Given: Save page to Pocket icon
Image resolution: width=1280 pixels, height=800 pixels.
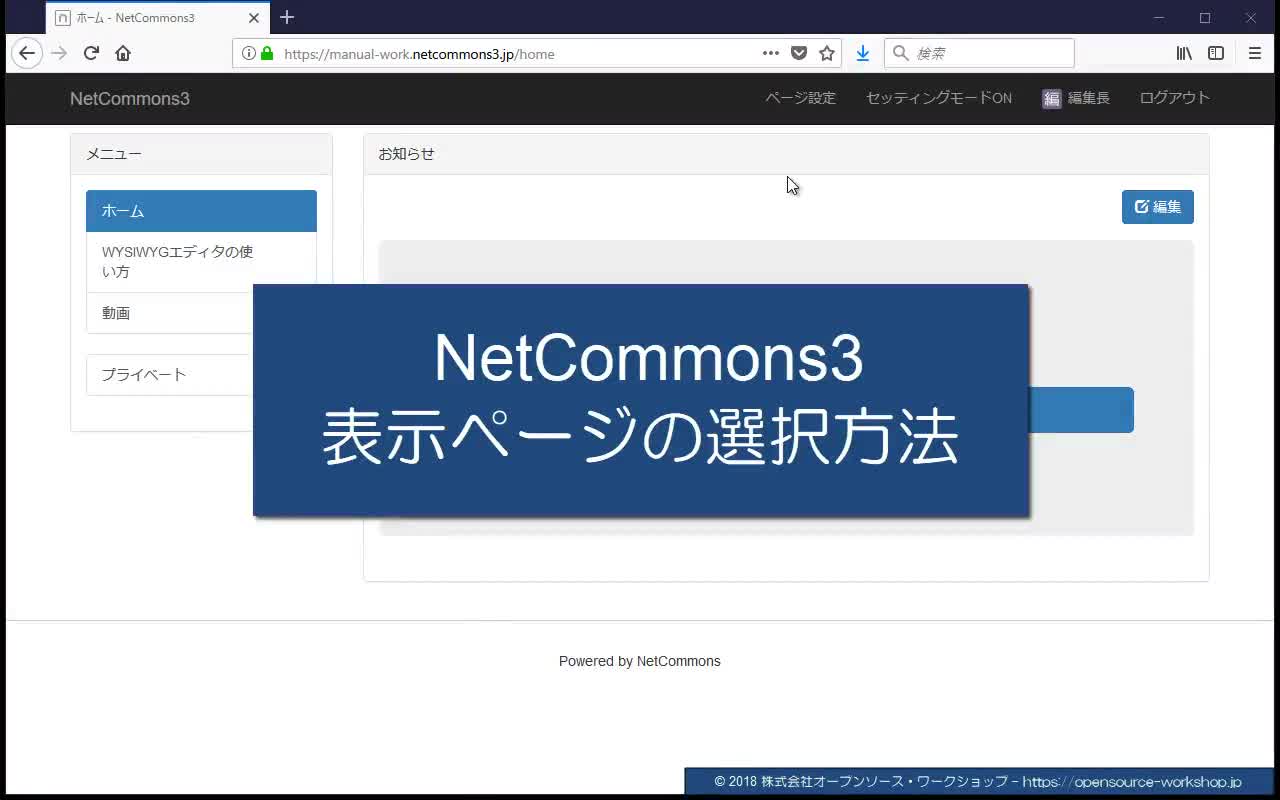Looking at the screenshot, I should click(x=799, y=53).
